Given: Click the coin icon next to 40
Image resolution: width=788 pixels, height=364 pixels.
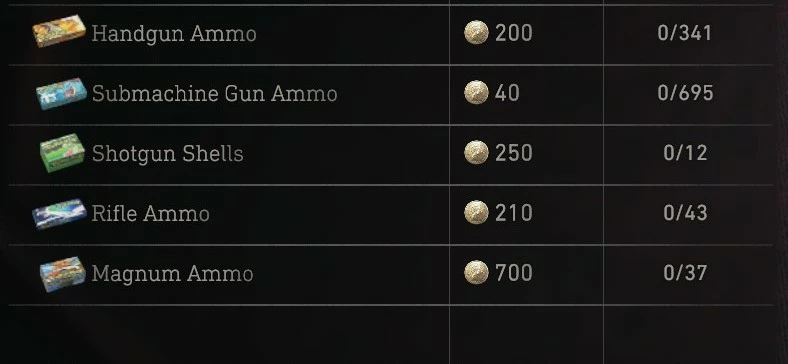Looking at the screenshot, I should 476,93.
